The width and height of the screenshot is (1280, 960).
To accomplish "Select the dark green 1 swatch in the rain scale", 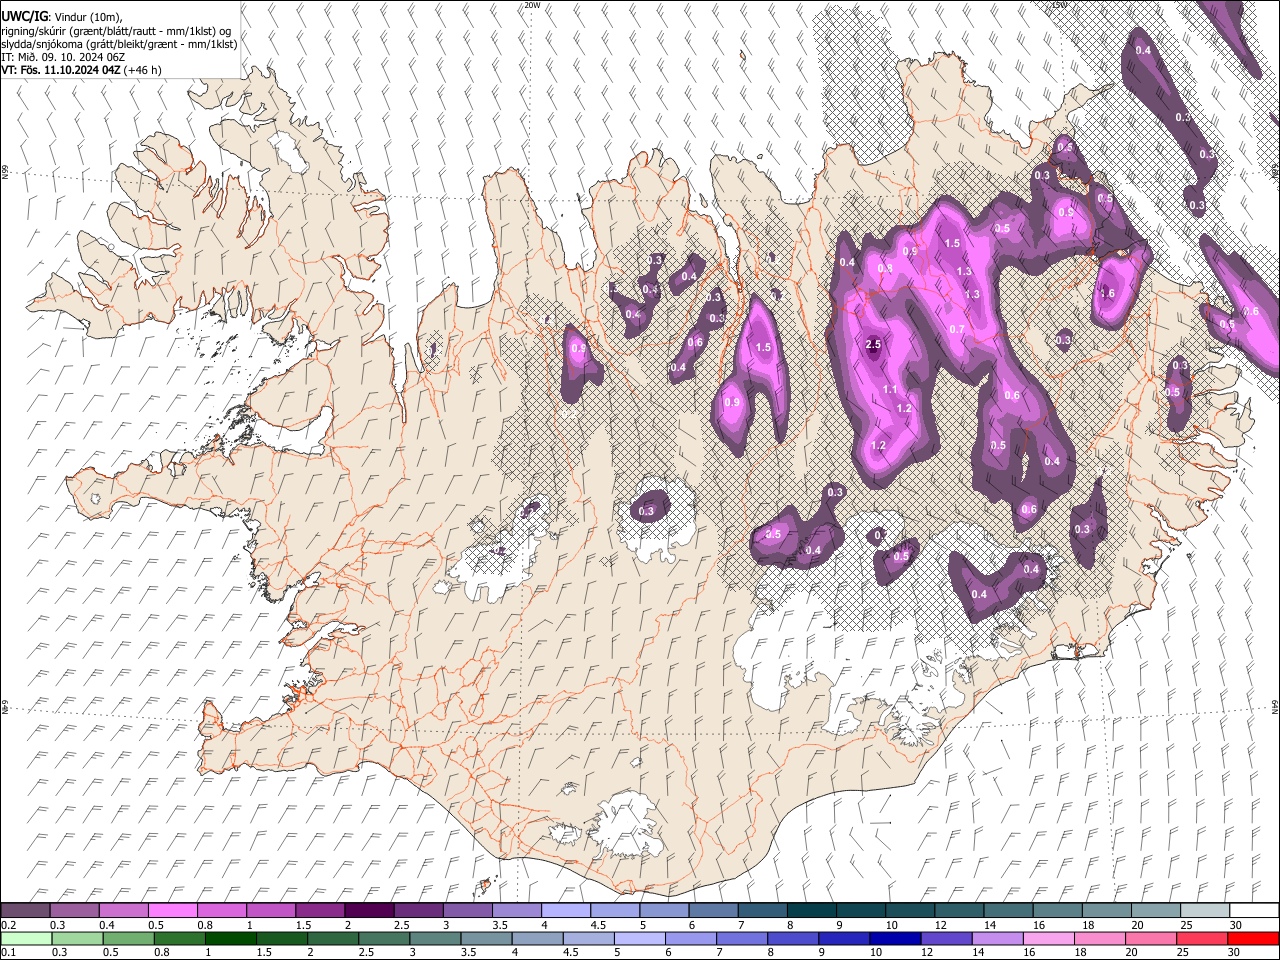I will tap(231, 938).
